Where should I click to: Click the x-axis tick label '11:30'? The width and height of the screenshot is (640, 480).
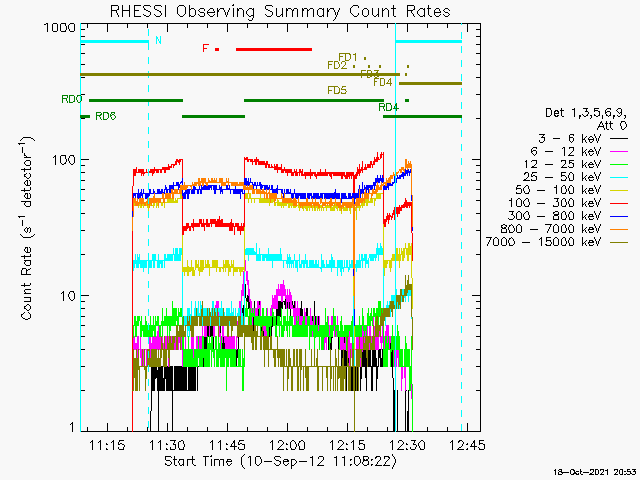click(x=167, y=444)
